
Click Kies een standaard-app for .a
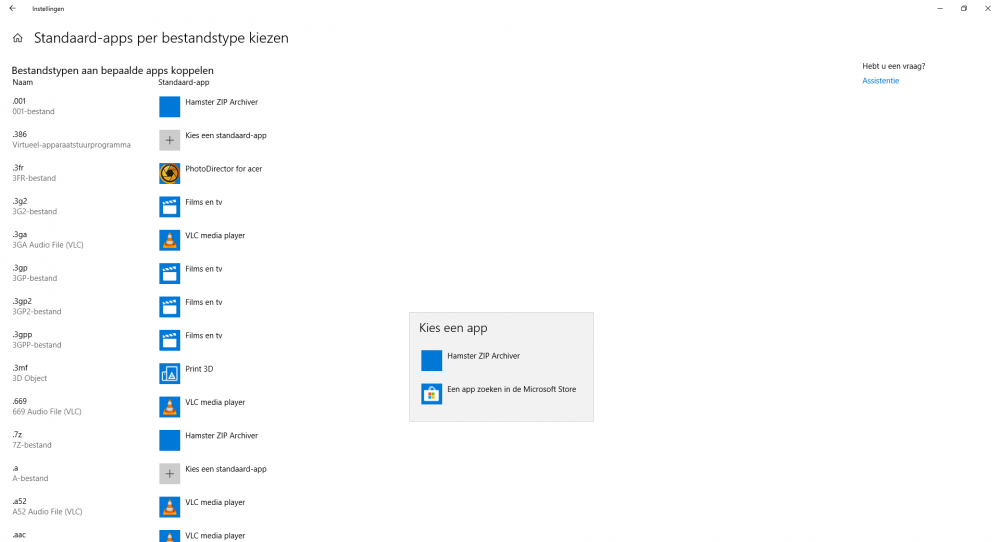[x=226, y=469]
